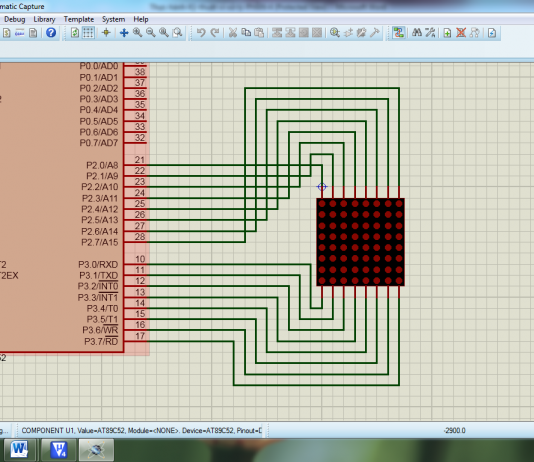The image size is (534, 462).
Task: Toggle the false origin crosshair icon
Action: (x=106, y=33)
